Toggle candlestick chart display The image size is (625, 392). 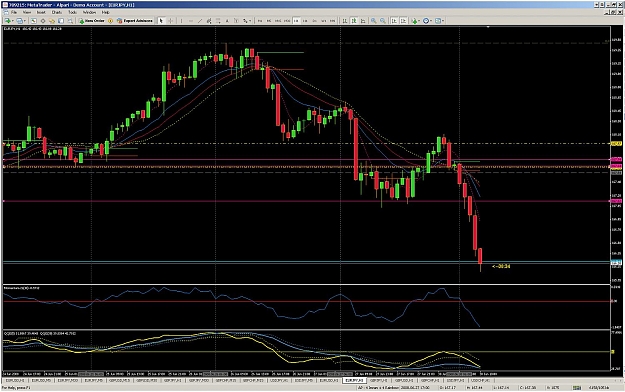354,21
